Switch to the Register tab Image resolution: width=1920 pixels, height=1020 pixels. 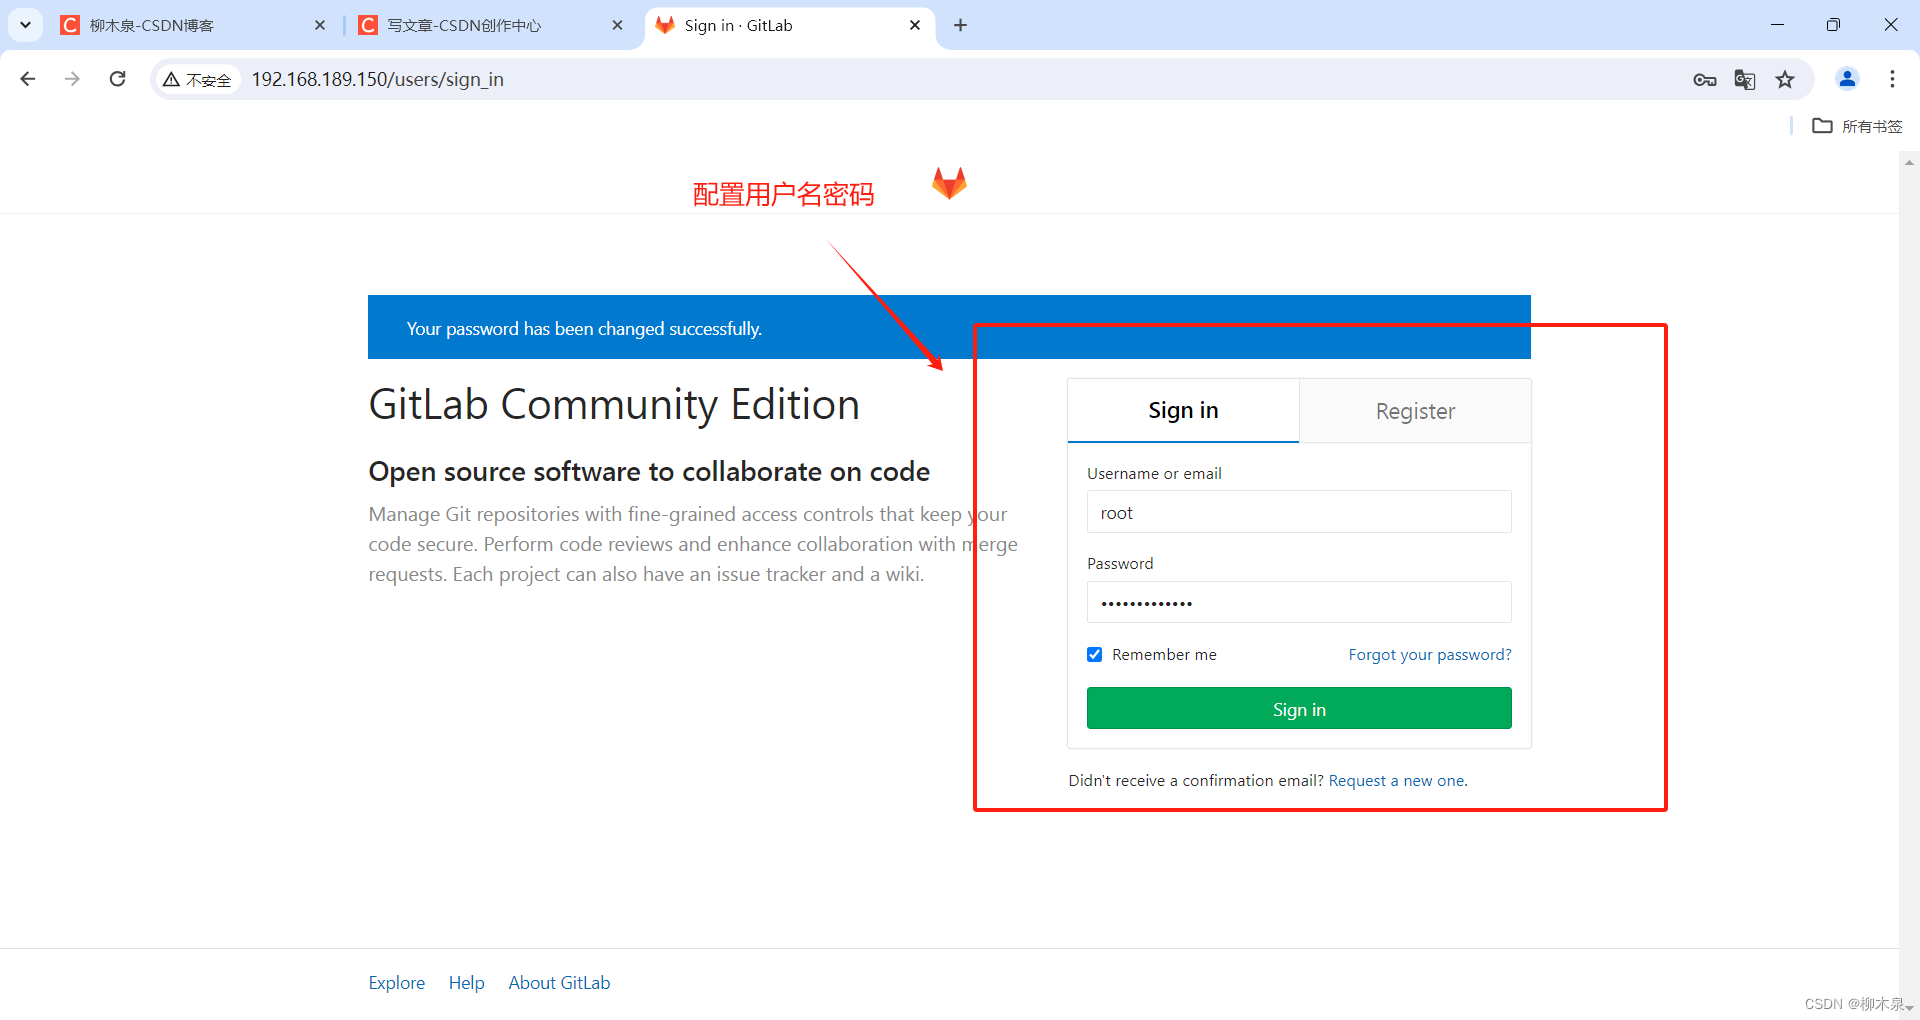point(1415,410)
